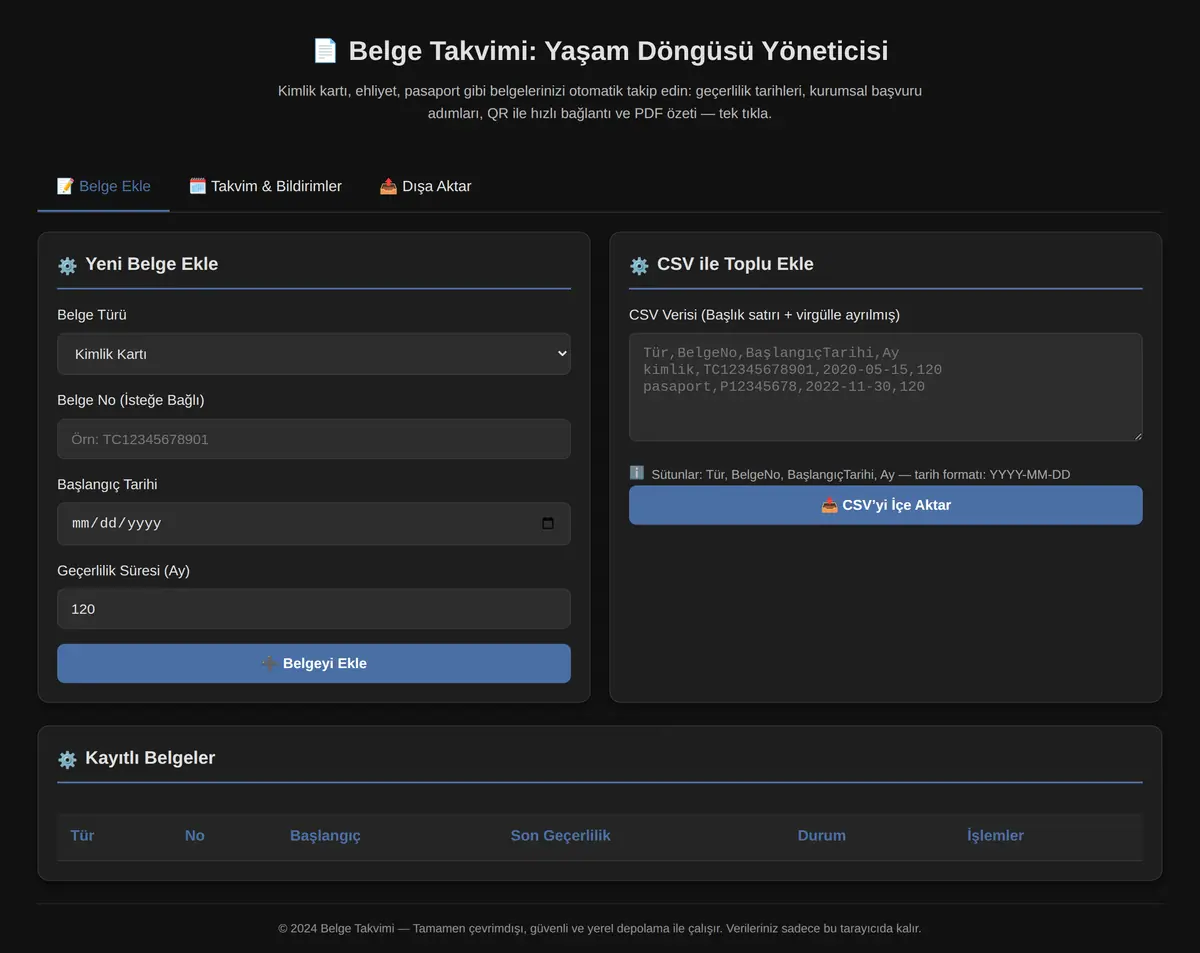Screen dimensions: 1200x953
Task: Click the Geçerlilik Süresi (Ay) label
Action: pos(123,571)
